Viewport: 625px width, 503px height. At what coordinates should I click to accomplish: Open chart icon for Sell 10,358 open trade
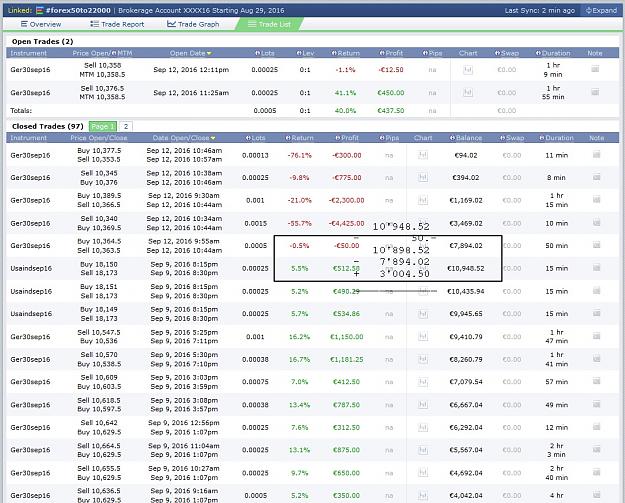(x=468, y=70)
